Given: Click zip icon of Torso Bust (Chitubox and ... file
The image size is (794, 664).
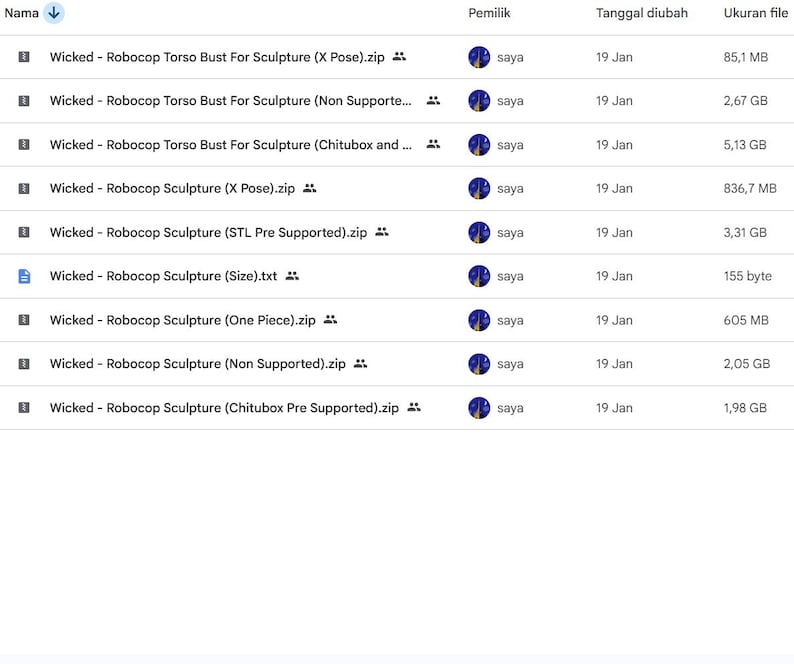Looking at the screenshot, I should (x=24, y=145).
